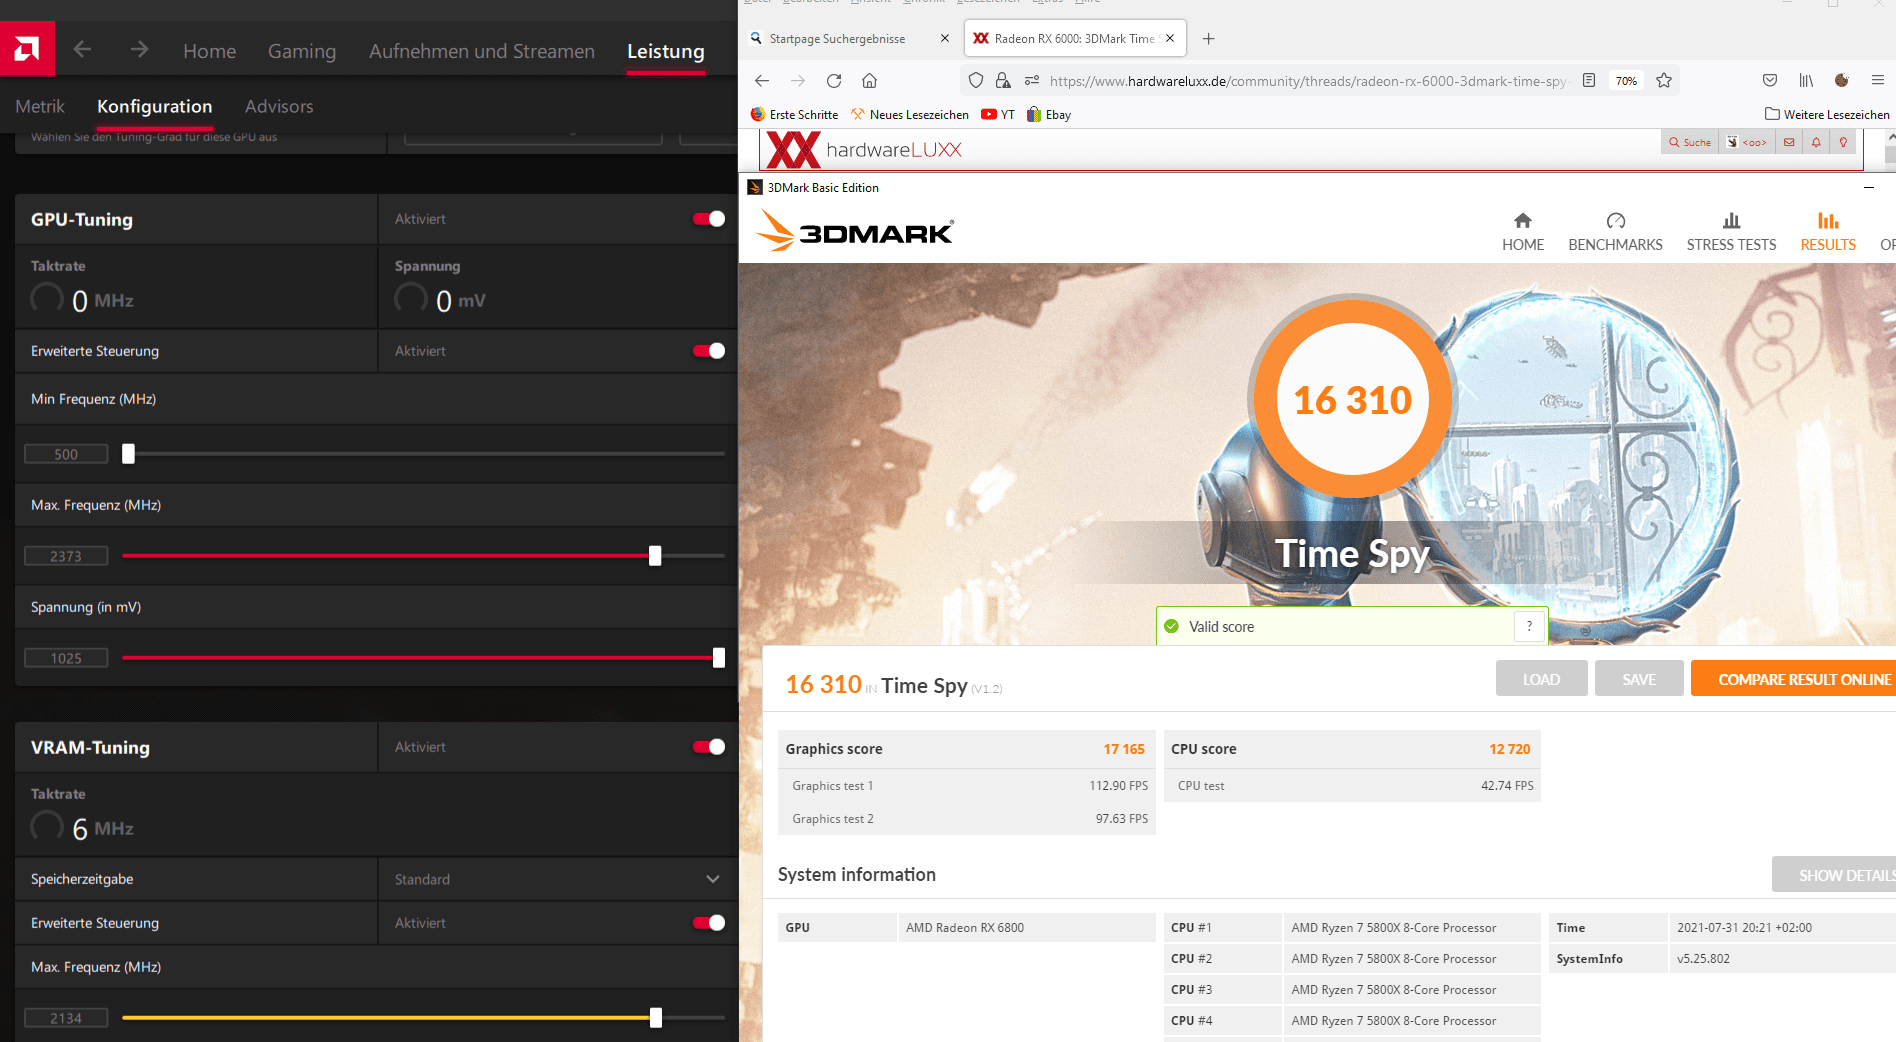Click the AMD Radeon Software logo
Screen dimensions: 1896x1042
[27, 48]
